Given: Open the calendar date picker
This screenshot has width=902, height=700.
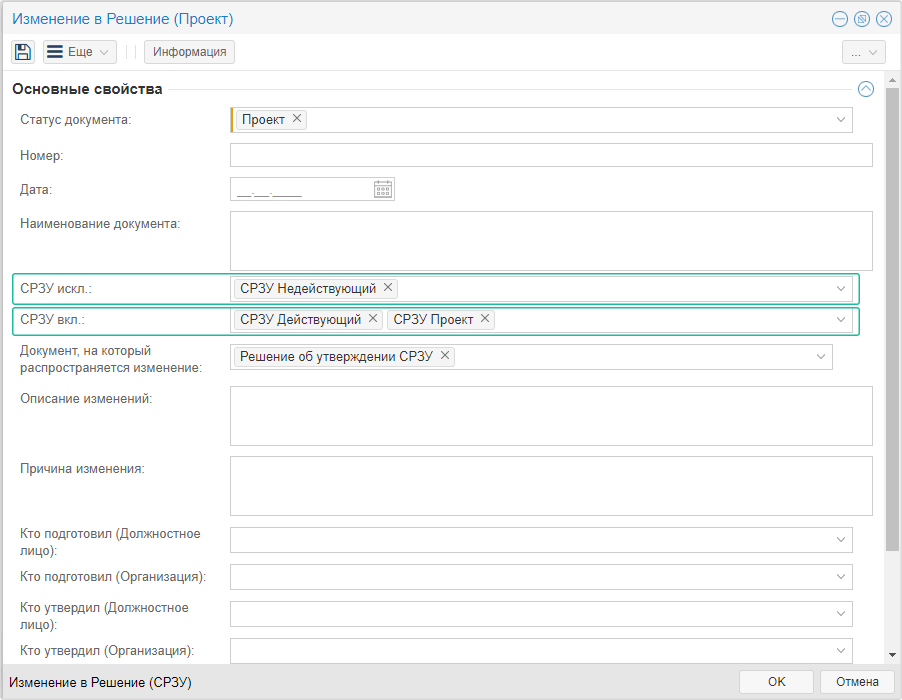Looking at the screenshot, I should pos(383,189).
